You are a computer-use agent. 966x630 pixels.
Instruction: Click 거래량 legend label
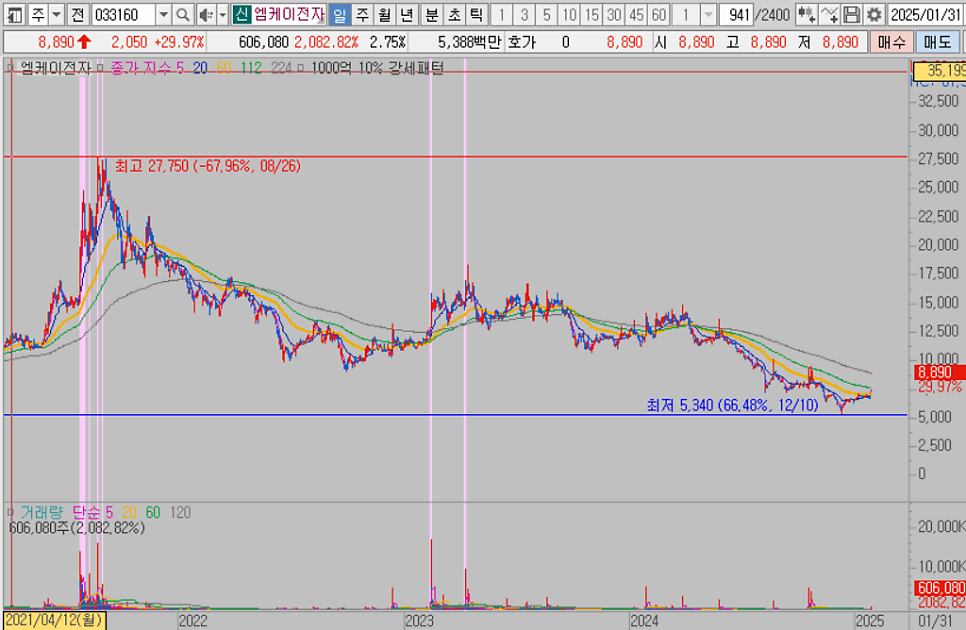41,512
